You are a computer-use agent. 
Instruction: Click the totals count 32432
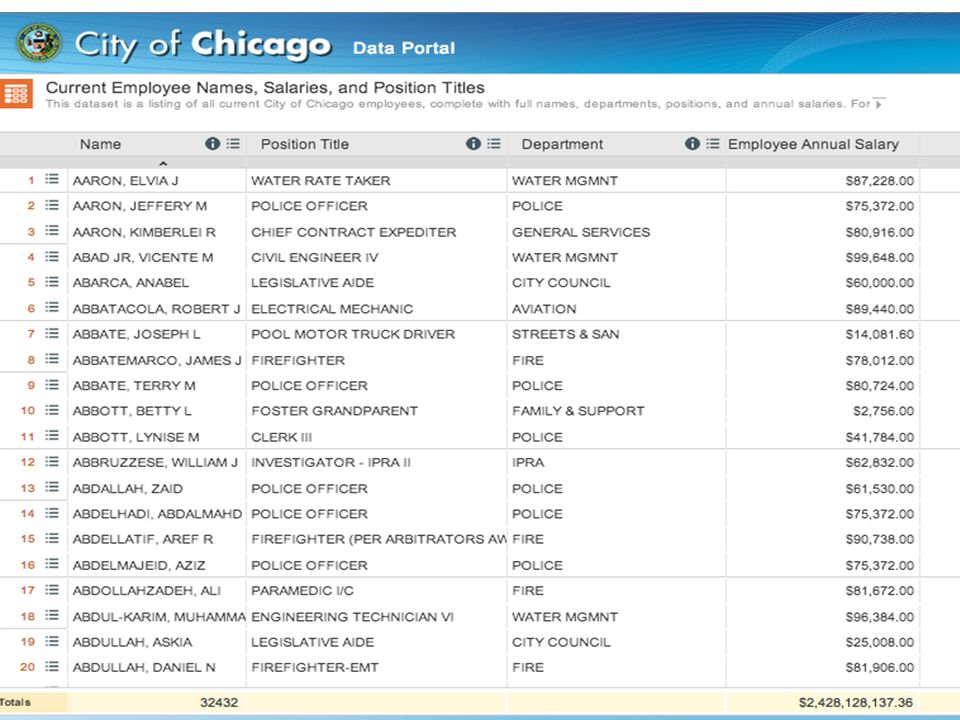tap(219, 702)
